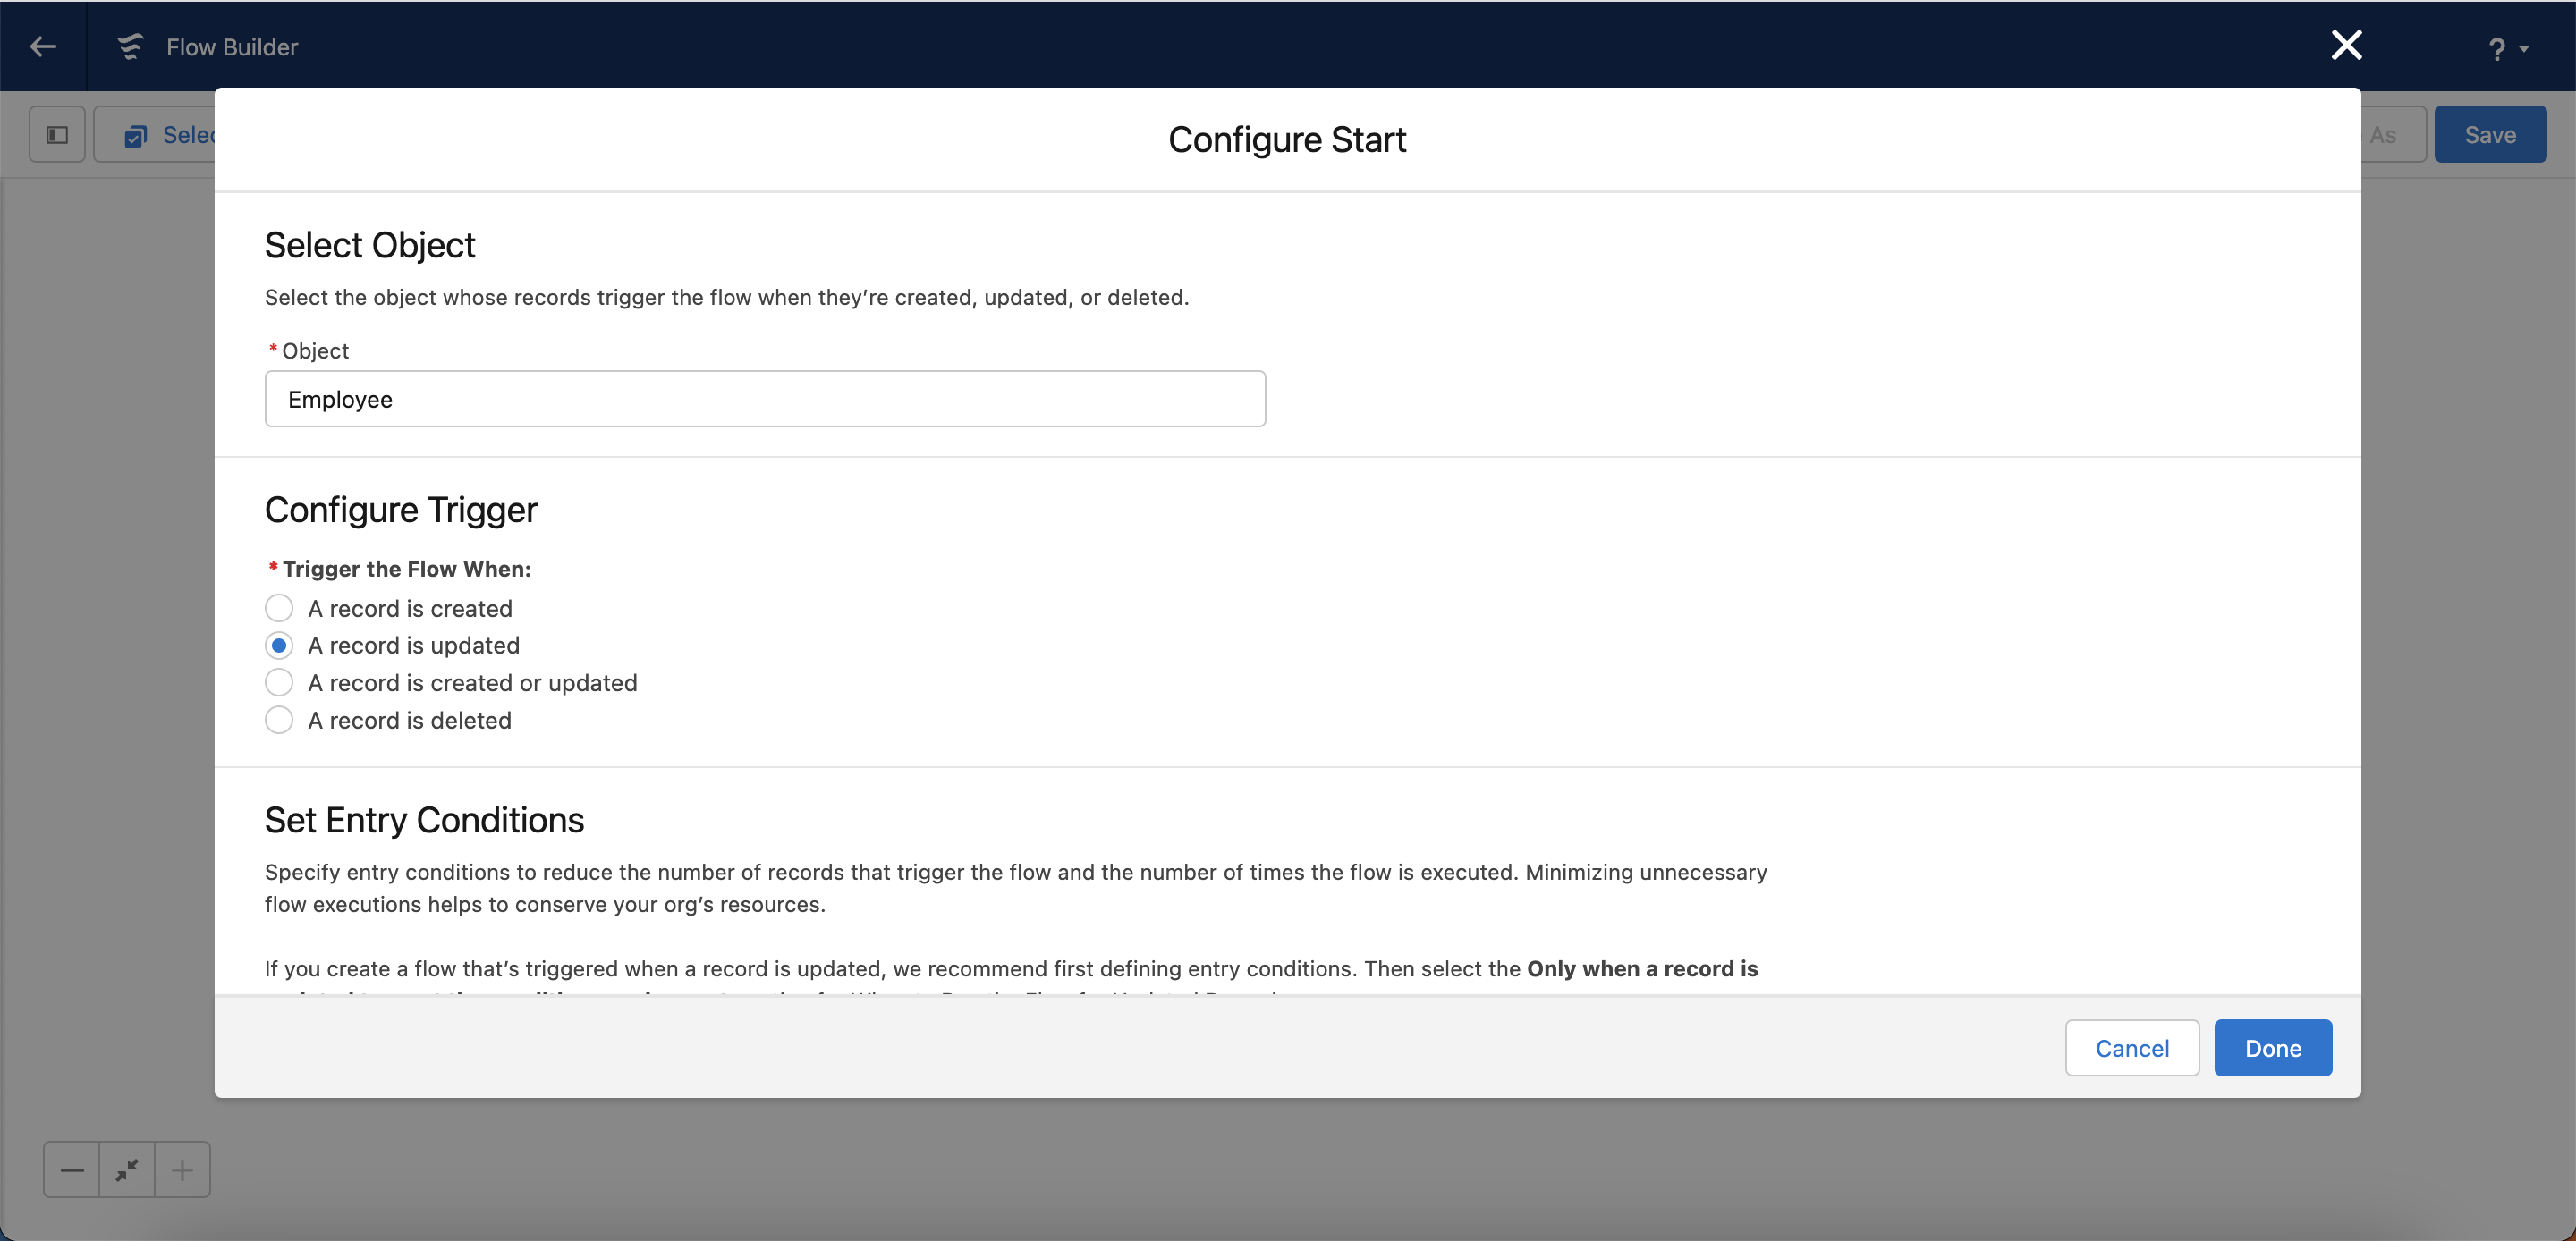Image resolution: width=2576 pixels, height=1241 pixels.
Task: Click the Save button in toolbar
Action: [x=2489, y=134]
